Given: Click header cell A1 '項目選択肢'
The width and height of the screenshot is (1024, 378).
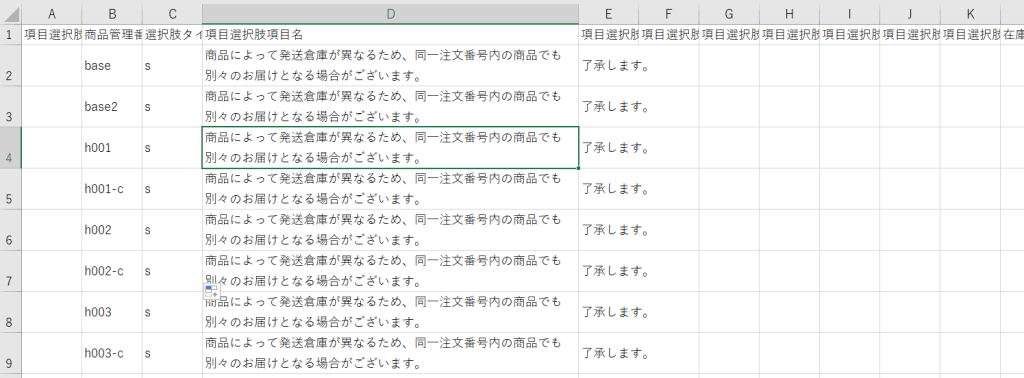Looking at the screenshot, I should pyautogui.click(x=52, y=34).
